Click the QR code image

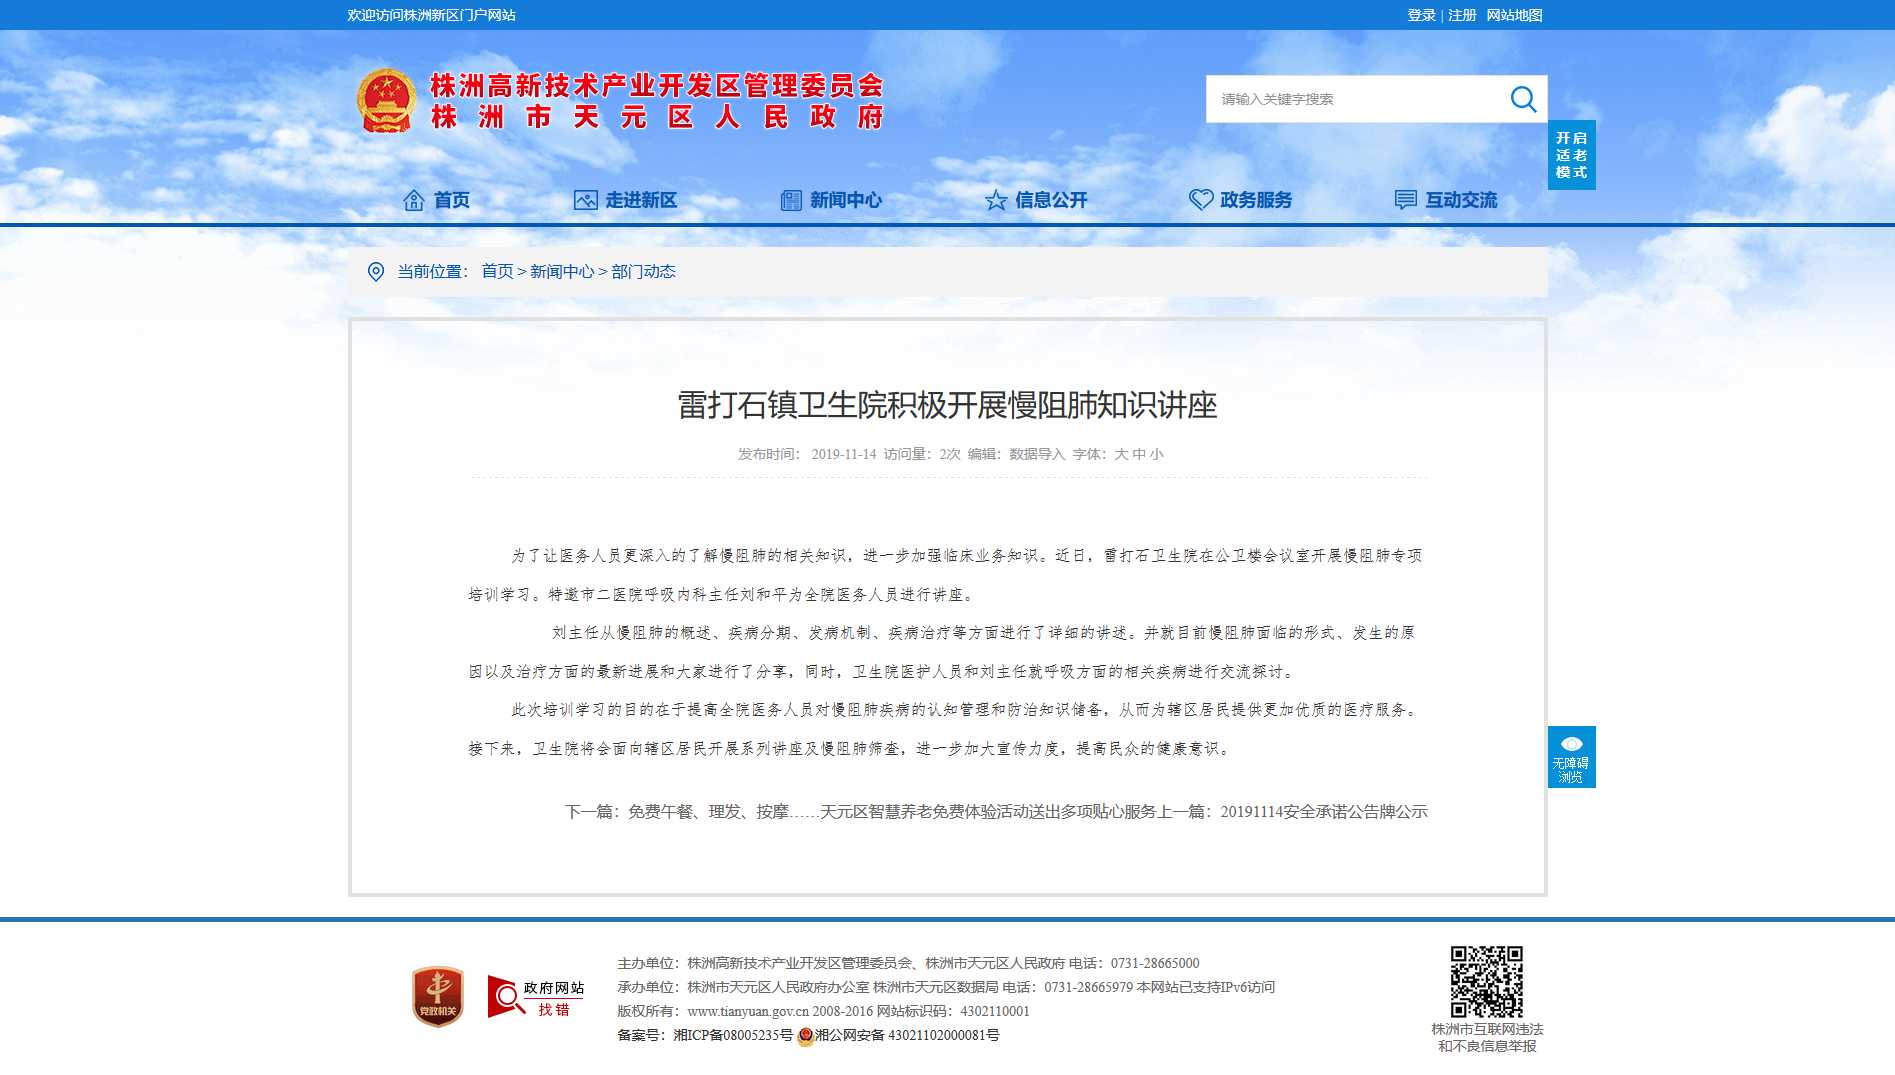[1487, 982]
